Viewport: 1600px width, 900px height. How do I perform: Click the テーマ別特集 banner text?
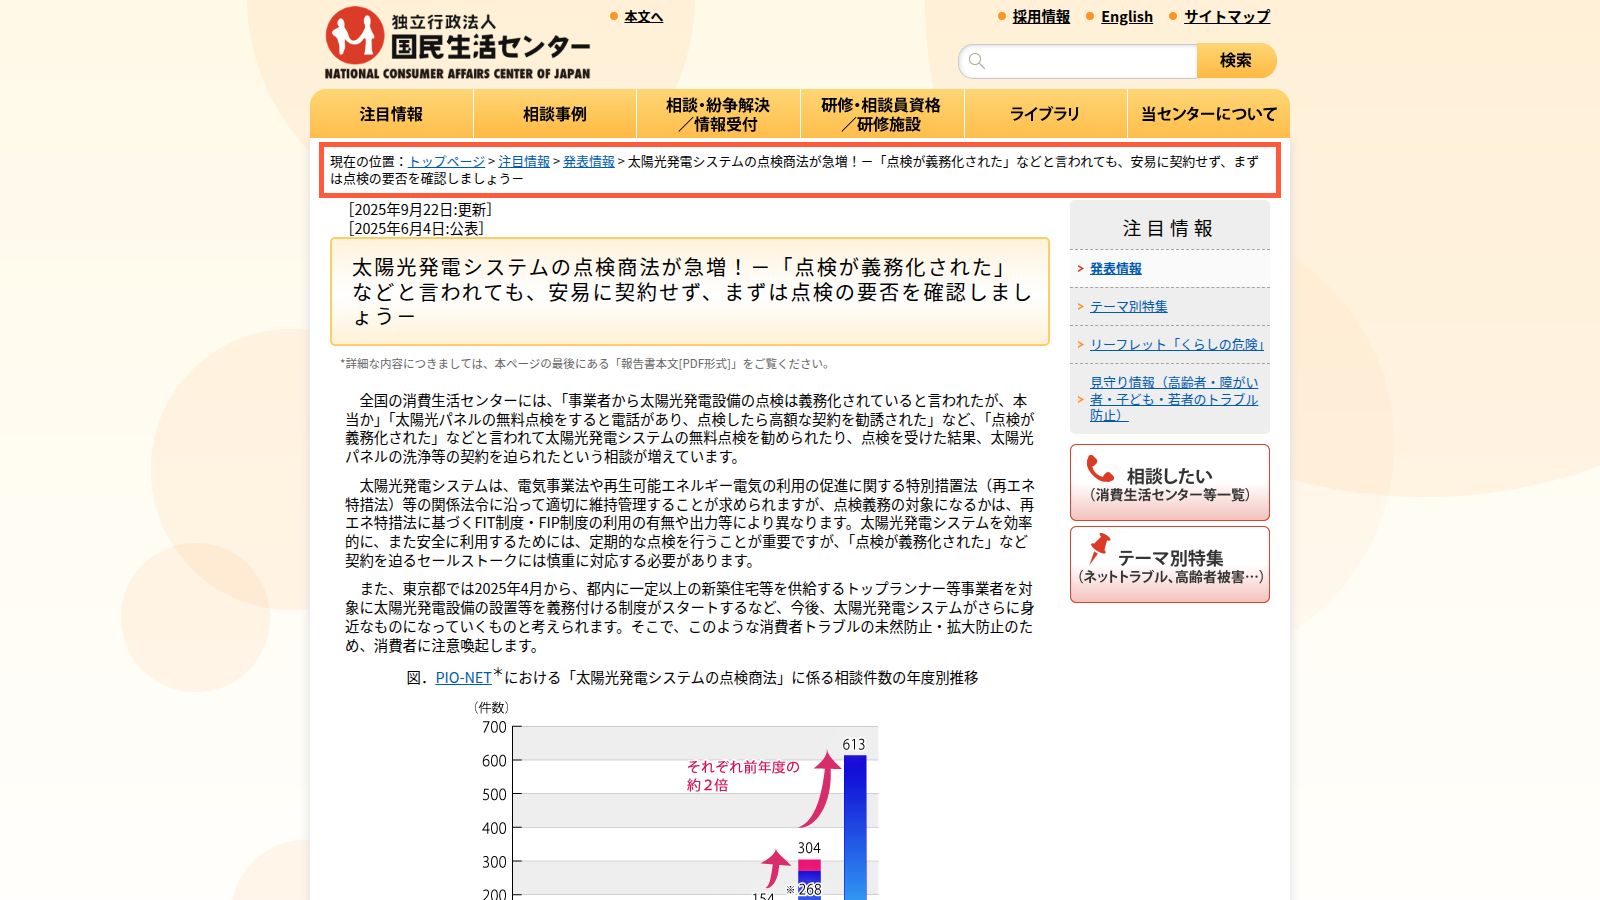1170,565
